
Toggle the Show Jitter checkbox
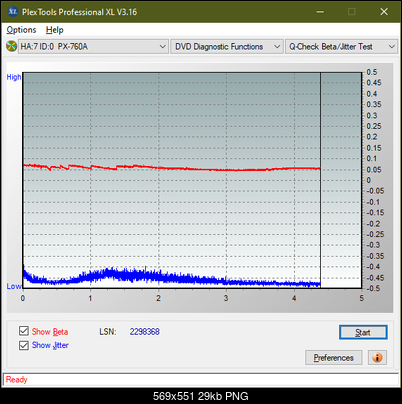pos(24,345)
